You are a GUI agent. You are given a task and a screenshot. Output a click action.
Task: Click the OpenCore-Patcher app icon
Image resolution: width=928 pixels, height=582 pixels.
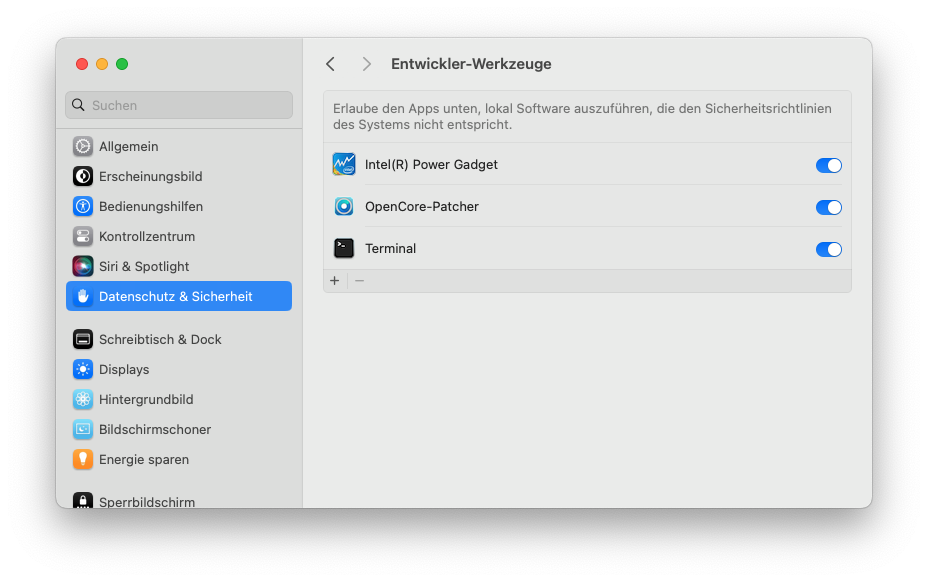pyautogui.click(x=344, y=207)
